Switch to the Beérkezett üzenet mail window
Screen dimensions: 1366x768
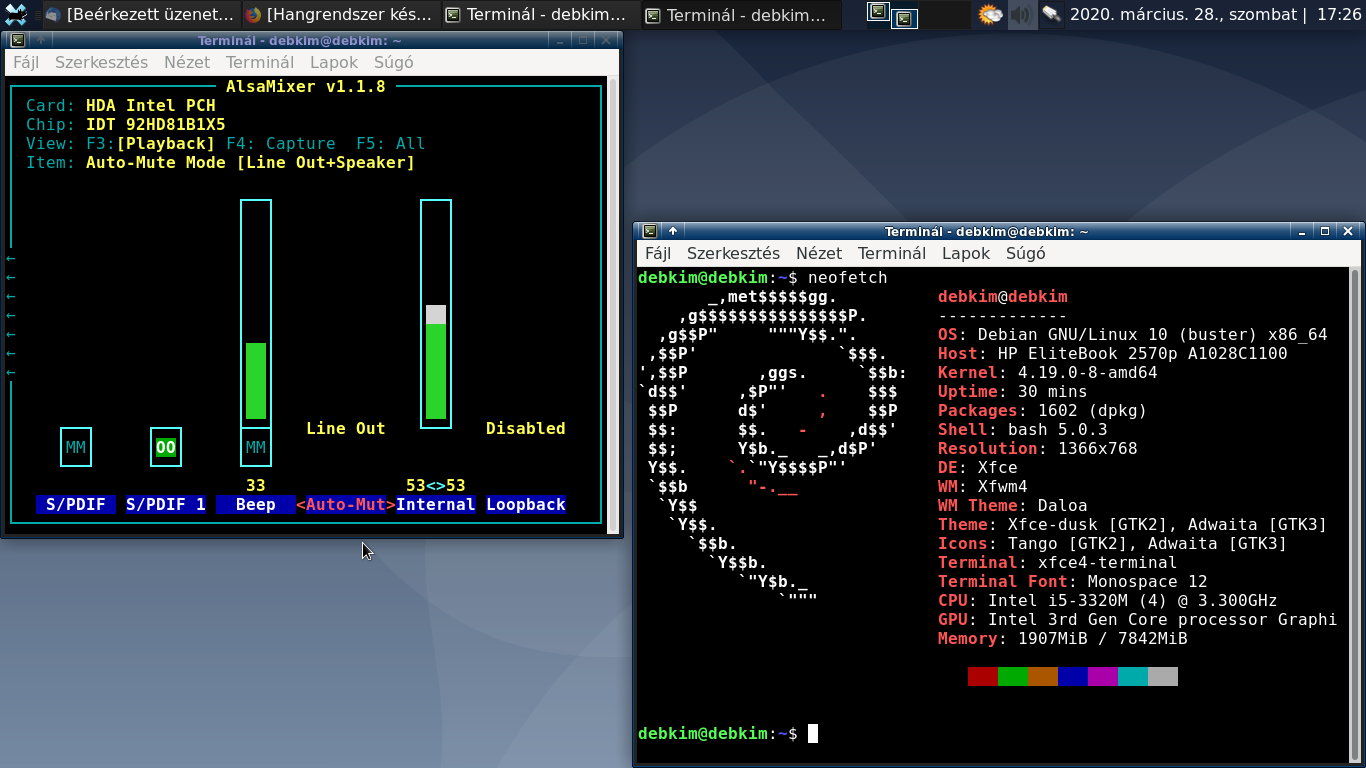(140, 15)
